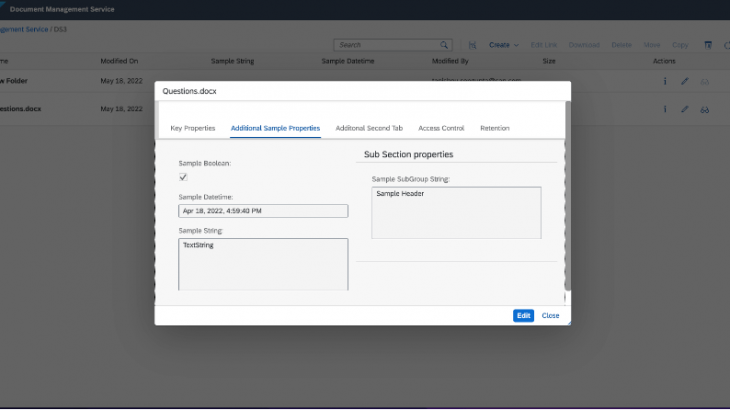Click the Sample Datetime column header
Image resolution: width=730 pixels, height=410 pixels.
tap(348, 61)
